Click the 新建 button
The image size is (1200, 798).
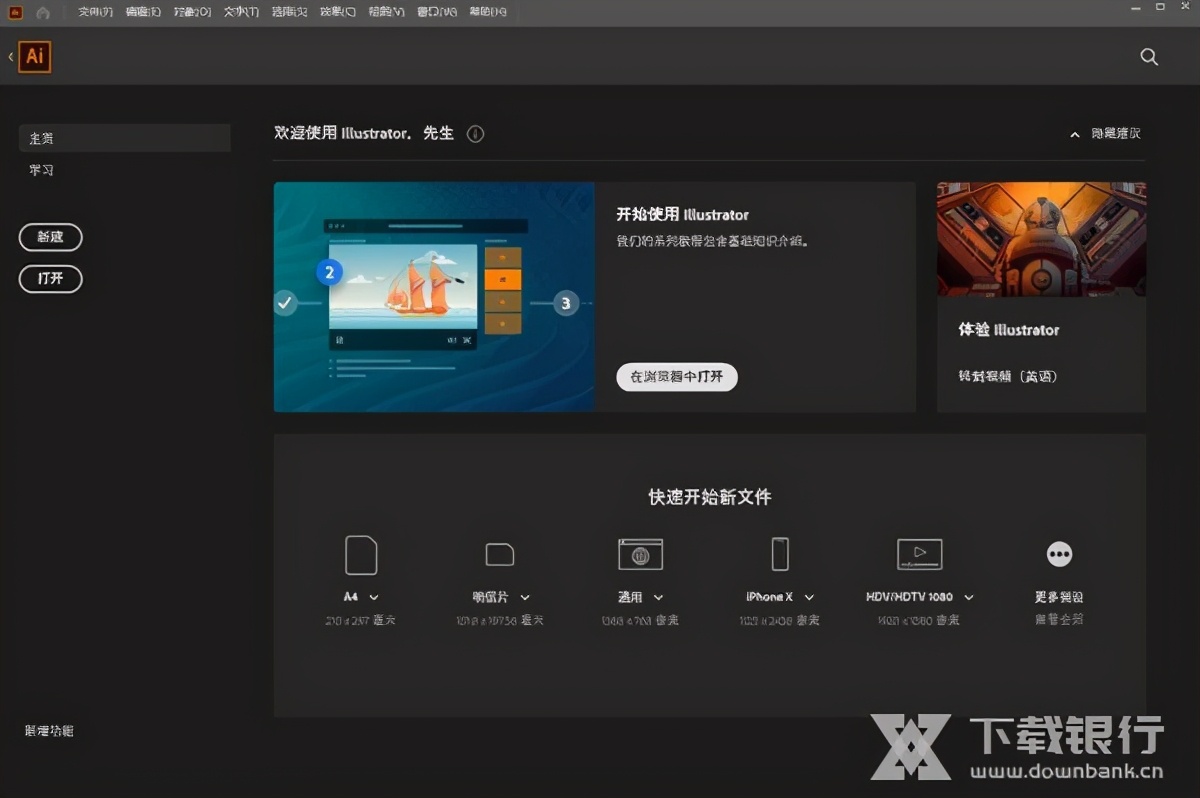click(x=51, y=237)
